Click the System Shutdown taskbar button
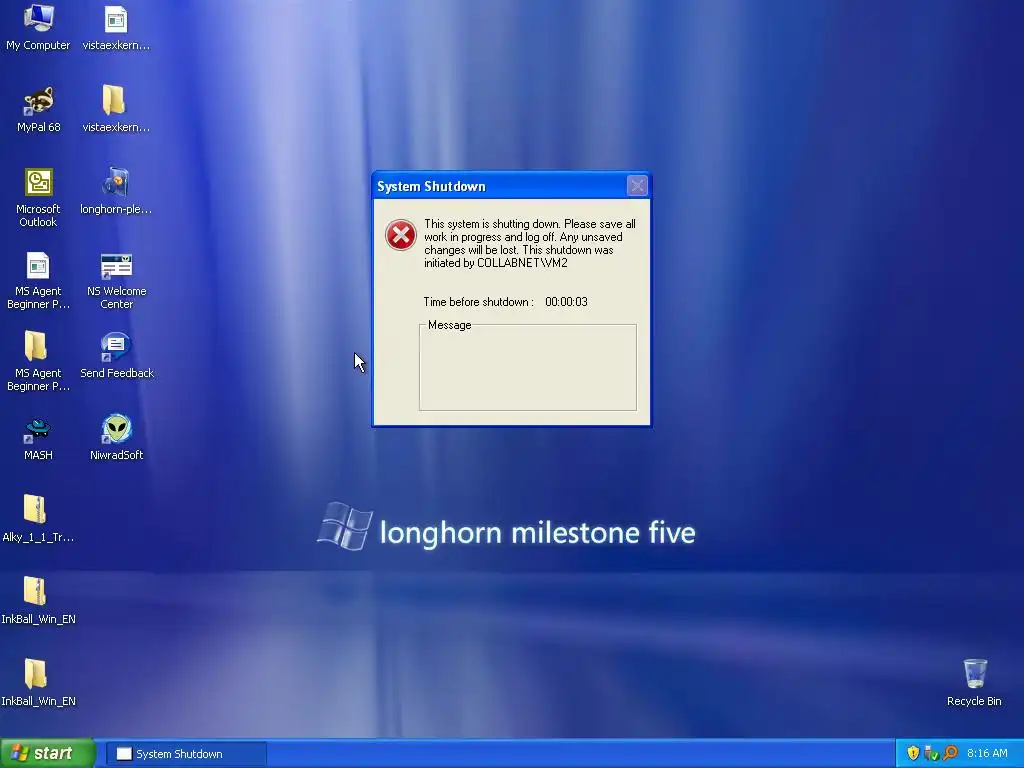This screenshot has width=1024, height=768. (x=186, y=754)
